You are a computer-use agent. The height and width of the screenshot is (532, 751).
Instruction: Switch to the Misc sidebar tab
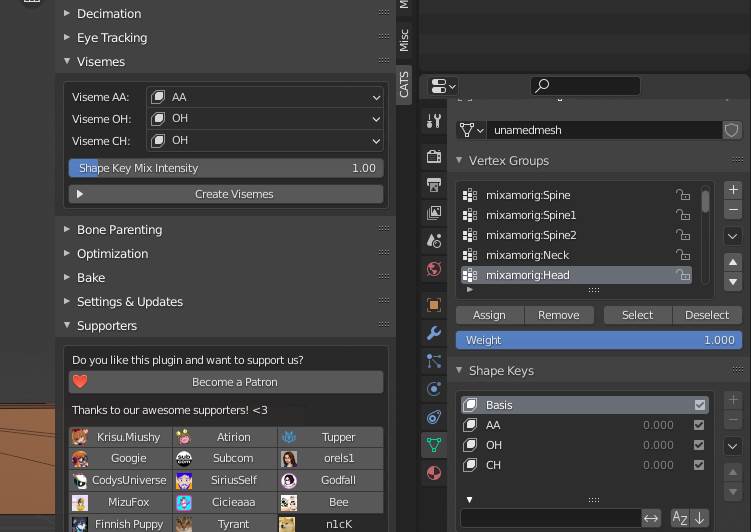click(x=404, y=40)
